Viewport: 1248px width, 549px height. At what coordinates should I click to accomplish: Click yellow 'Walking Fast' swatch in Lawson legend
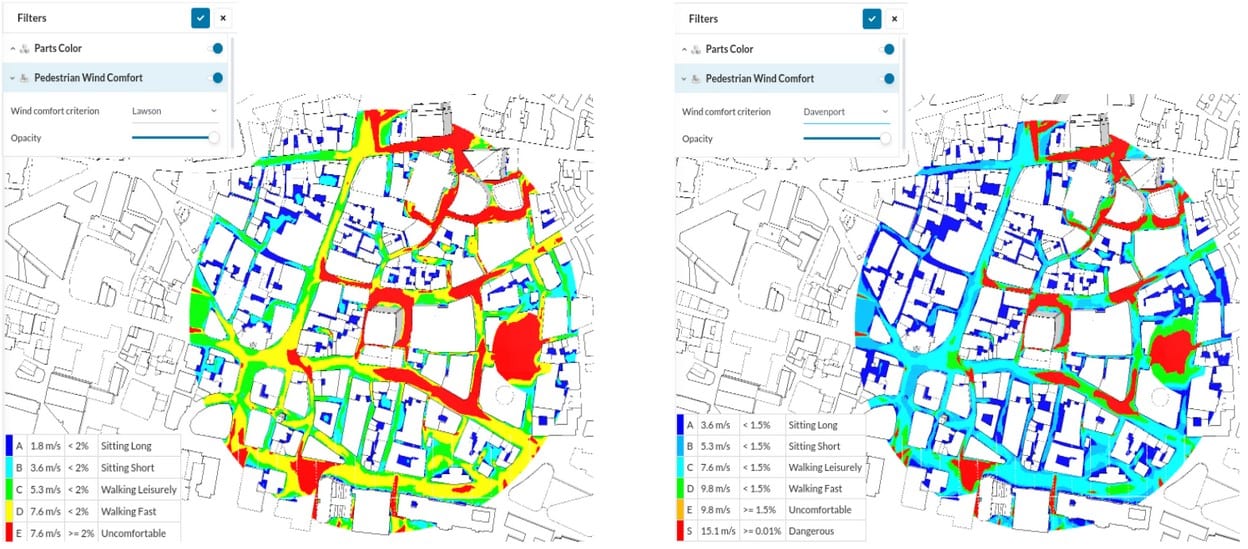8,511
